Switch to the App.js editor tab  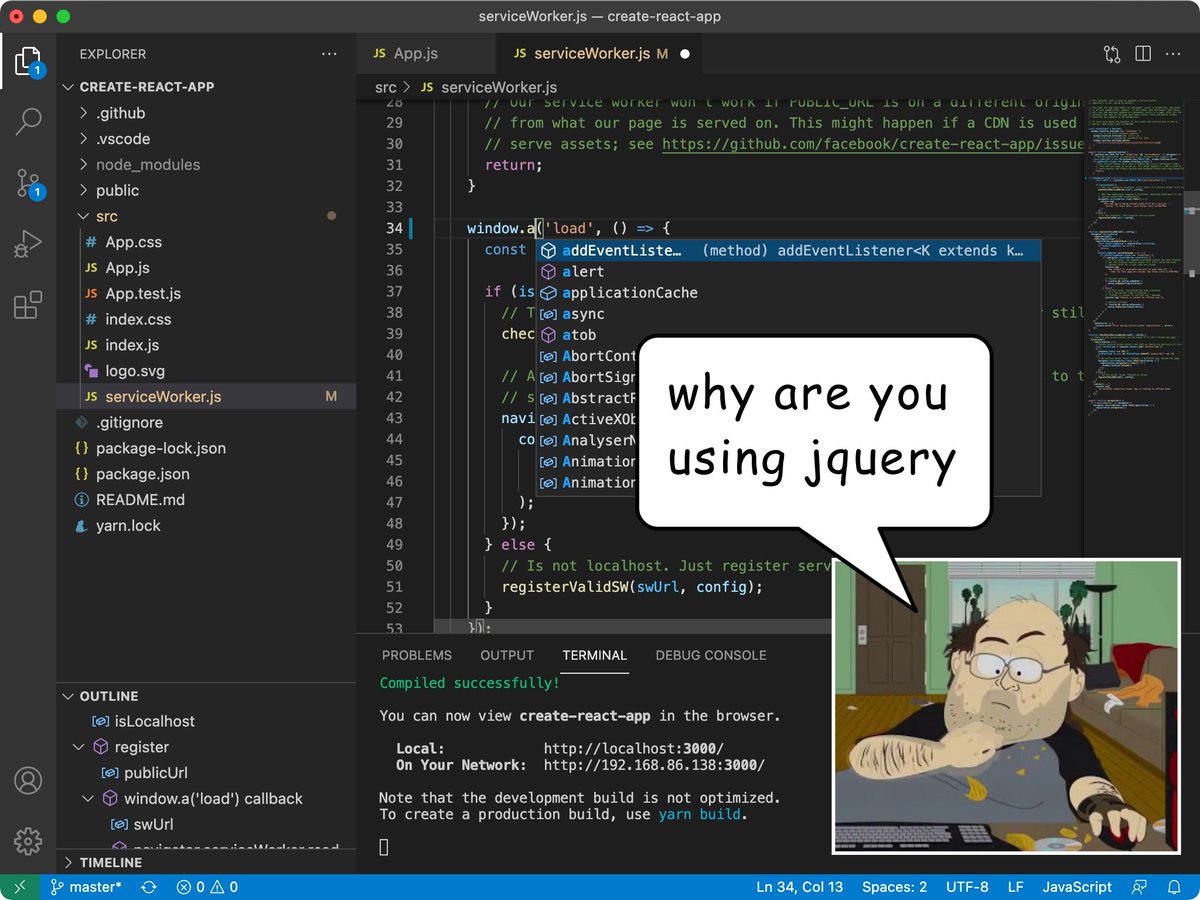pos(425,54)
